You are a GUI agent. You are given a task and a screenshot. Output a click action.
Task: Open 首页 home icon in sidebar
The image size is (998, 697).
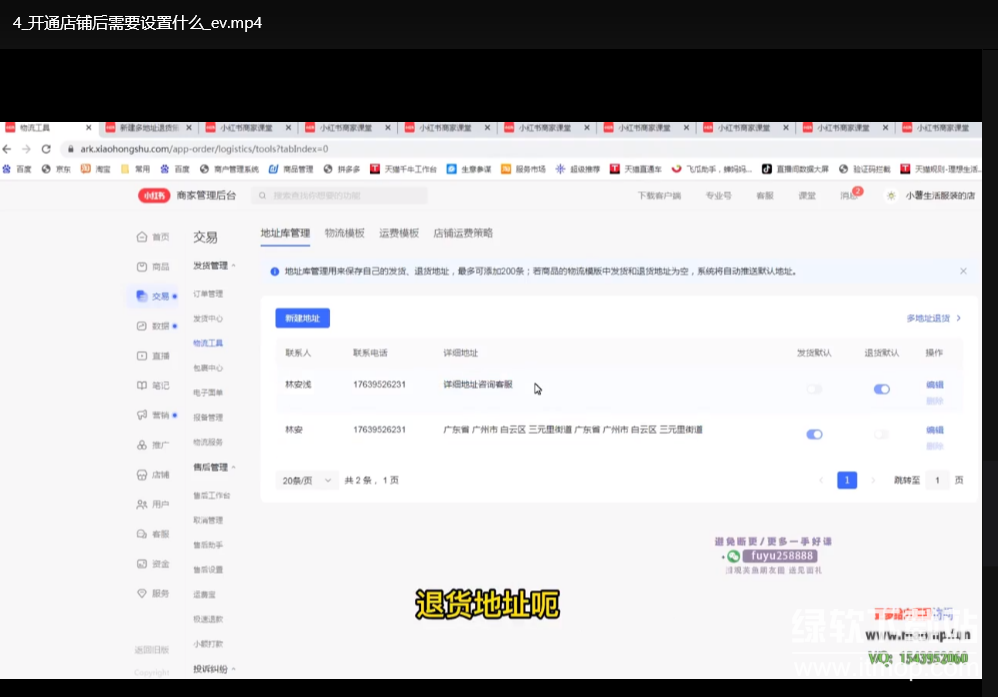coord(142,237)
